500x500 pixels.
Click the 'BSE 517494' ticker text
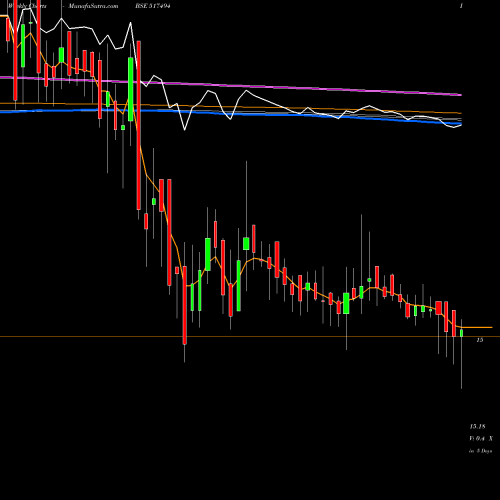point(153,6)
